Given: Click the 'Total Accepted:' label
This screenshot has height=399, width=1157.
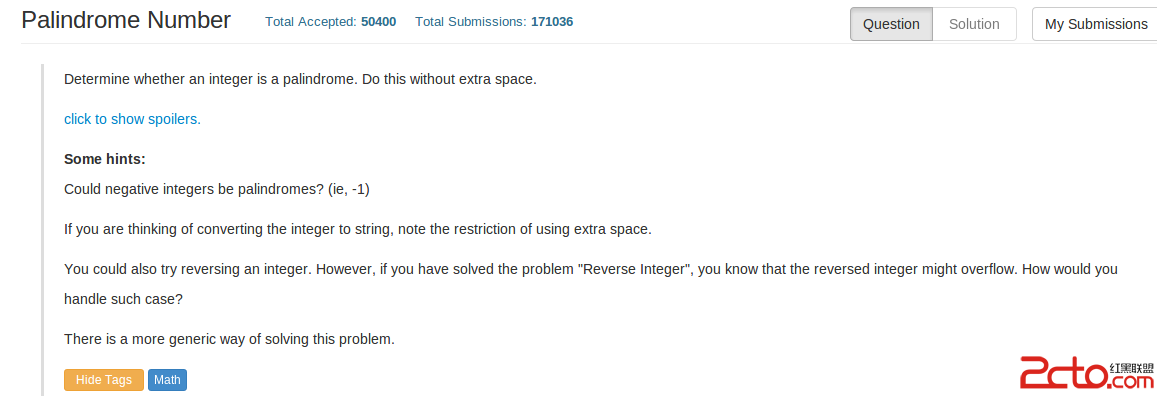Looking at the screenshot, I should click(311, 22).
